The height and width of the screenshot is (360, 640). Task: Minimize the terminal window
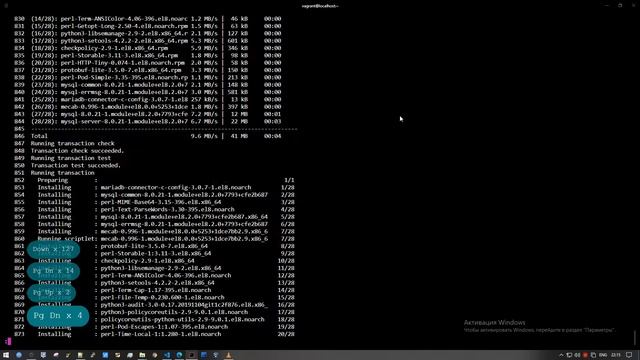(x=606, y=5)
